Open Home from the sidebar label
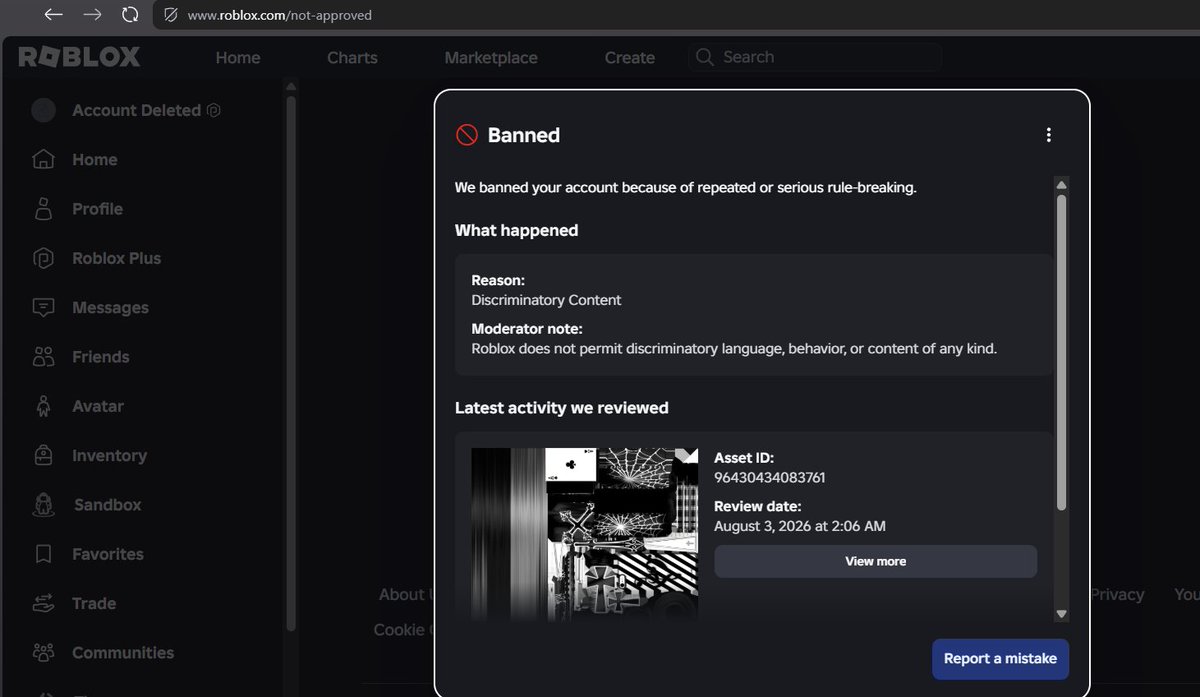1200x697 pixels. [x=95, y=159]
